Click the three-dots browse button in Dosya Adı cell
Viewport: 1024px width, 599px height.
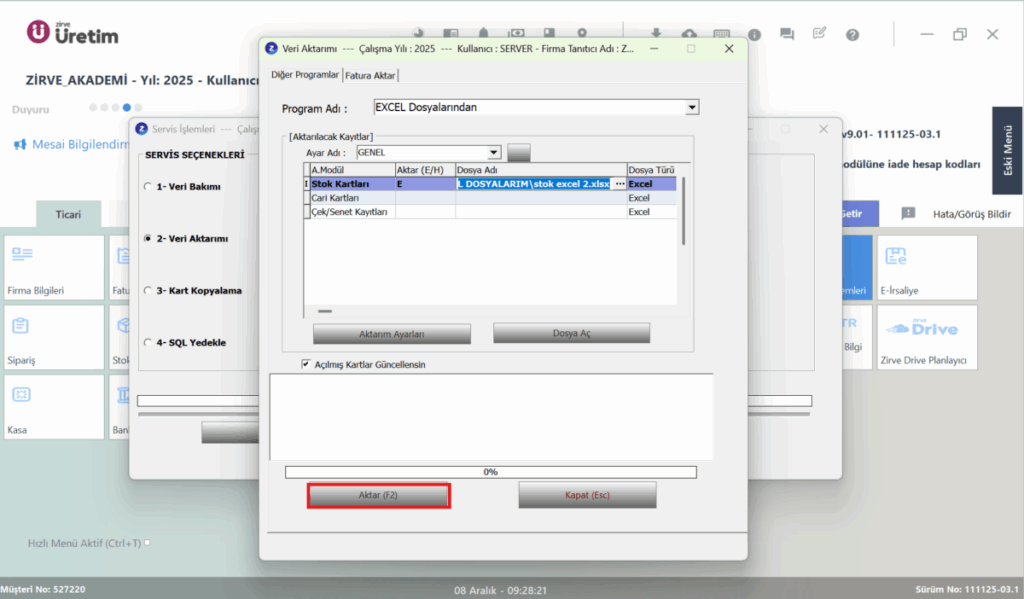tap(620, 184)
